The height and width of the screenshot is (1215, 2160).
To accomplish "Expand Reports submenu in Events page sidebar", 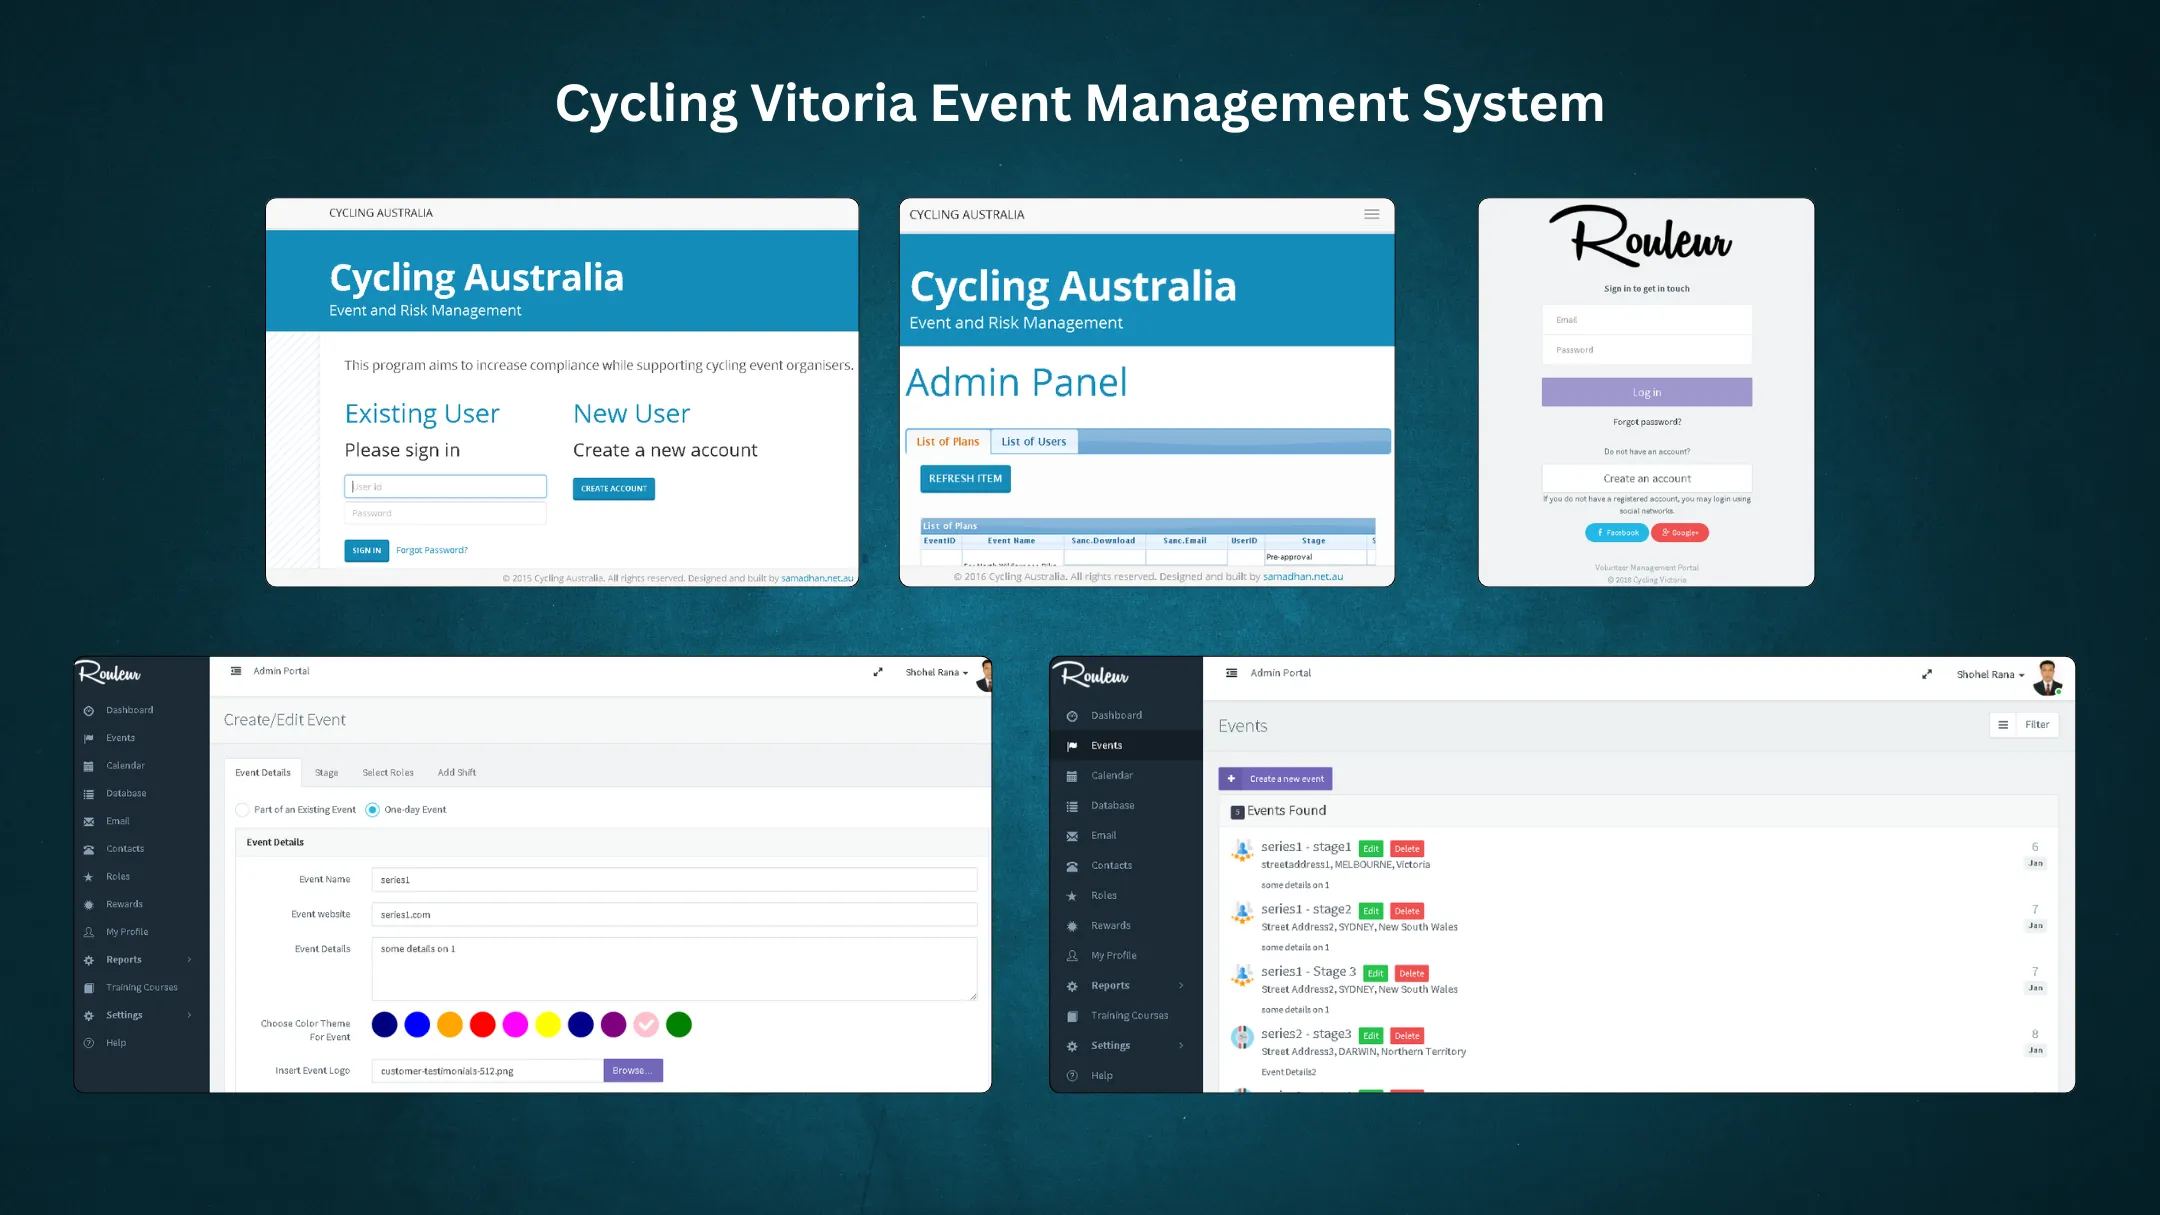I will pos(1181,986).
